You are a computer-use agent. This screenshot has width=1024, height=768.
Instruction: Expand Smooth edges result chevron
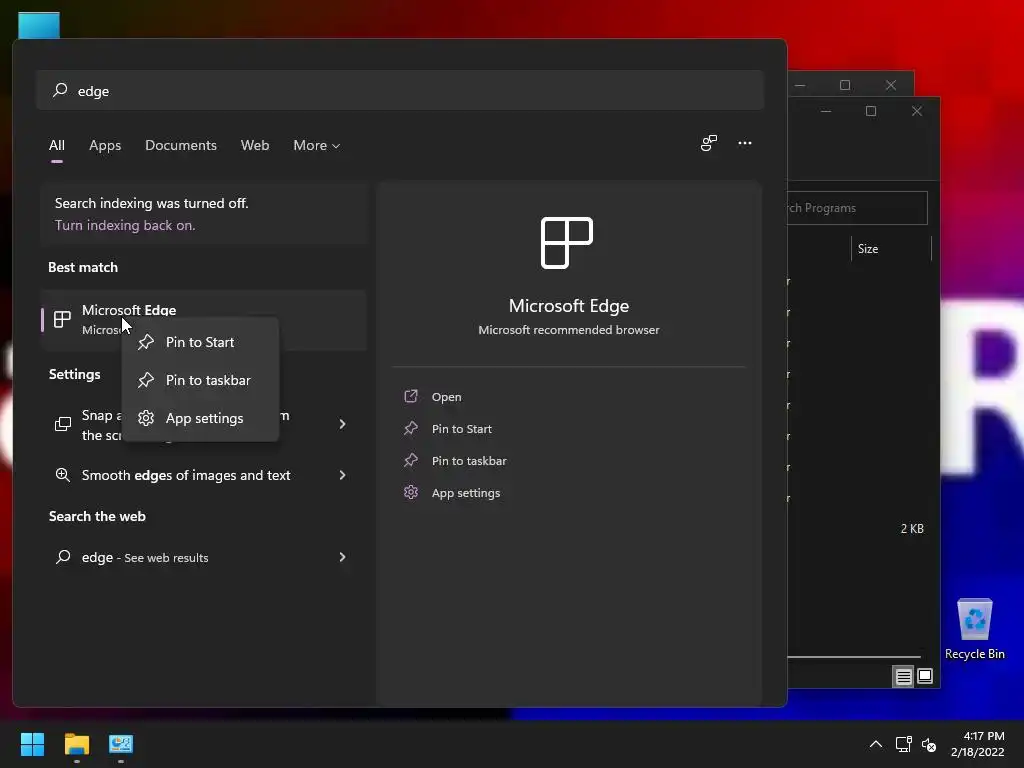342,475
